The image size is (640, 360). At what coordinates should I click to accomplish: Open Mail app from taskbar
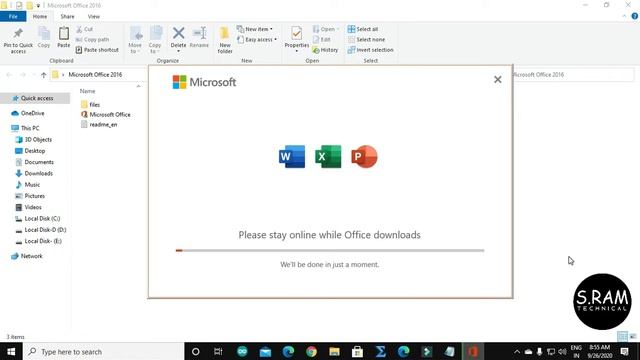[265, 351]
